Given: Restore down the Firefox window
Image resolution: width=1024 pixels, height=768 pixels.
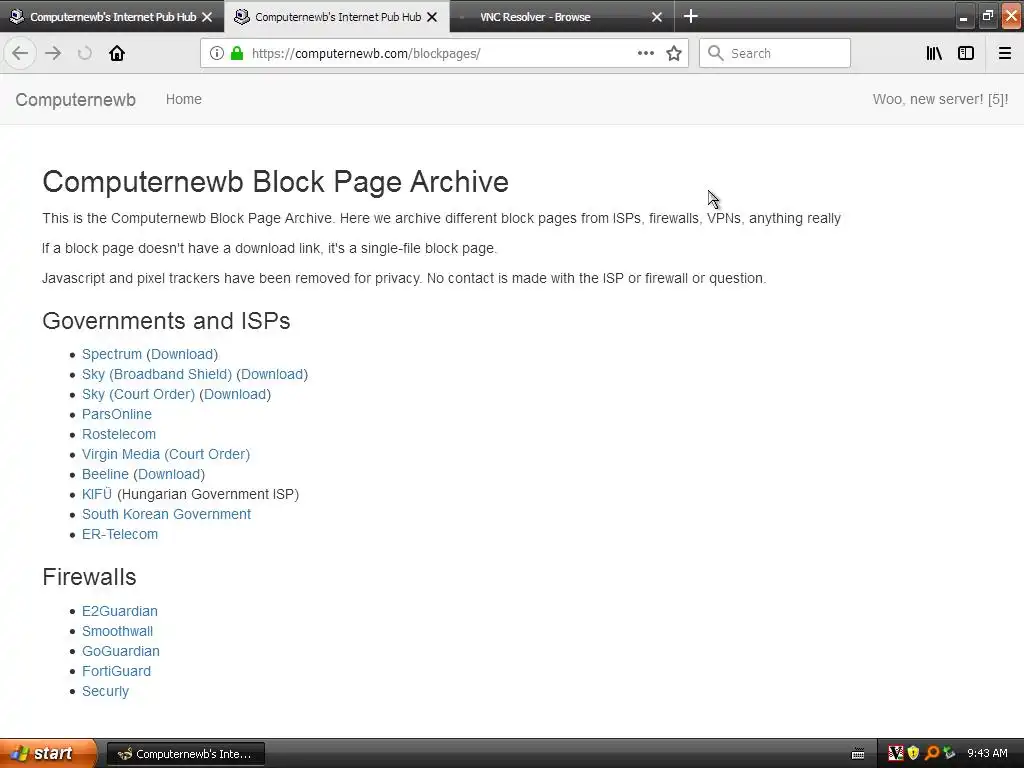Looking at the screenshot, I should click(x=987, y=16).
